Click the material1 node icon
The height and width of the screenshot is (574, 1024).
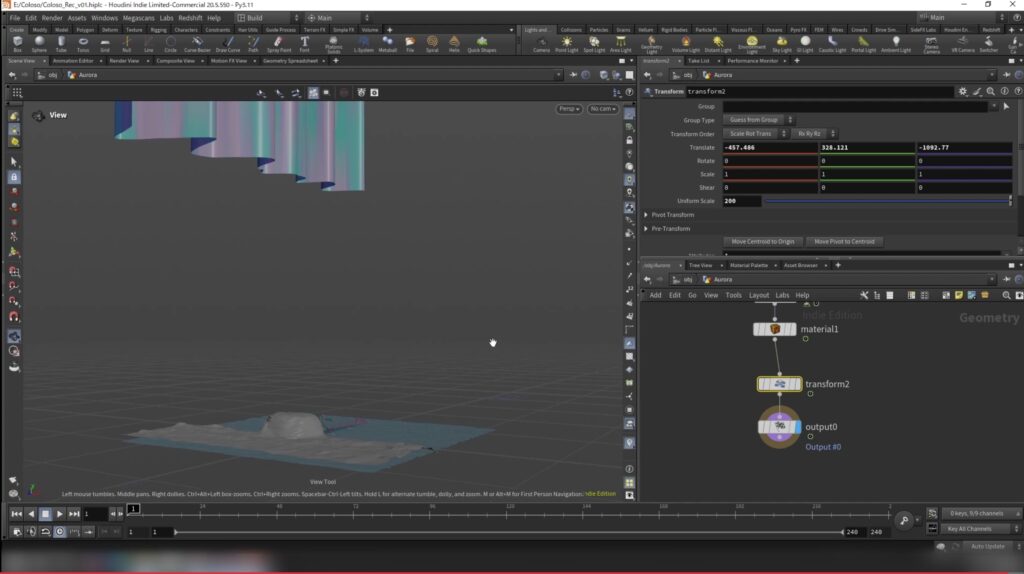click(775, 329)
